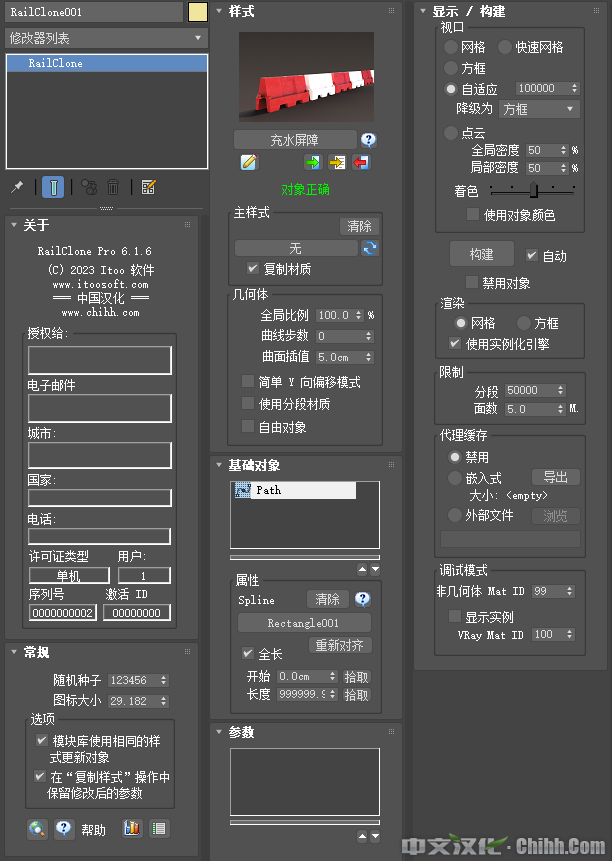
Task: Click the 构建 build button
Action: click(x=481, y=254)
